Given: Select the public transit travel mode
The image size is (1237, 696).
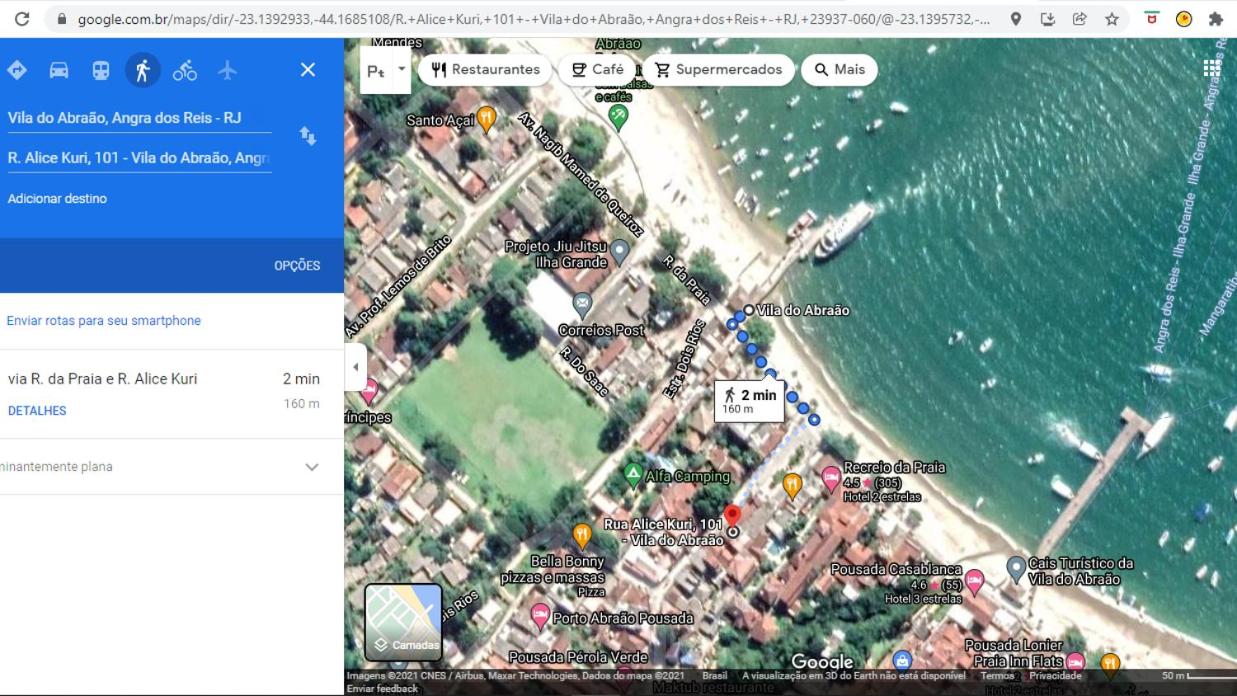Looking at the screenshot, I should pyautogui.click(x=101, y=70).
